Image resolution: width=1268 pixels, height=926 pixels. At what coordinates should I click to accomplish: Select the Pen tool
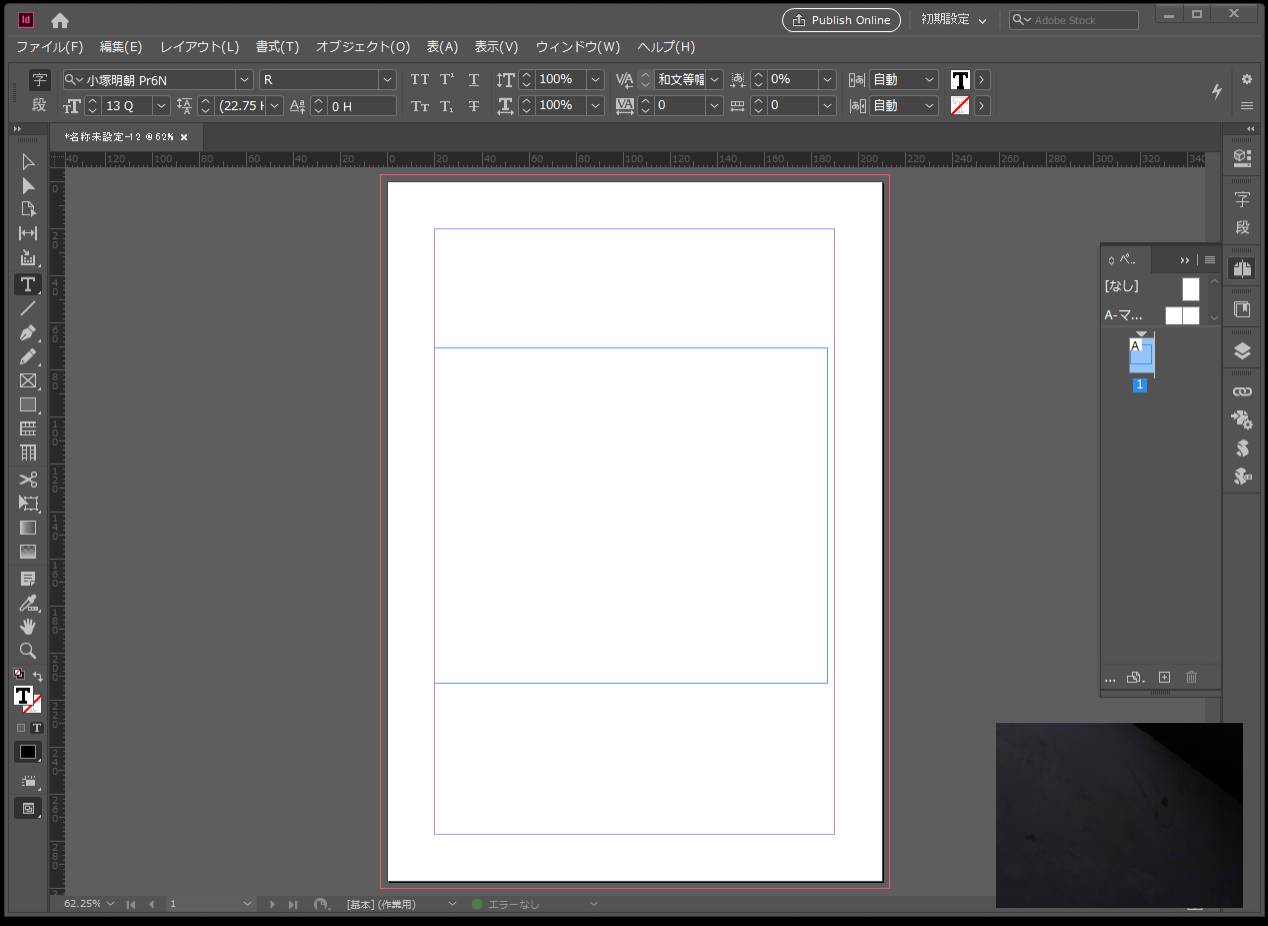coord(28,333)
